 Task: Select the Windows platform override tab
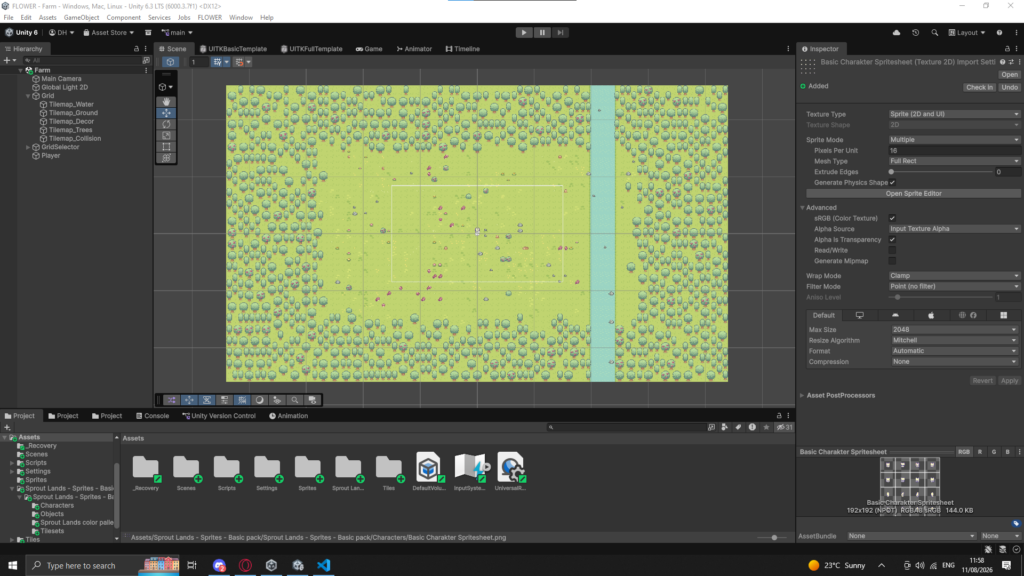tap(1004, 315)
